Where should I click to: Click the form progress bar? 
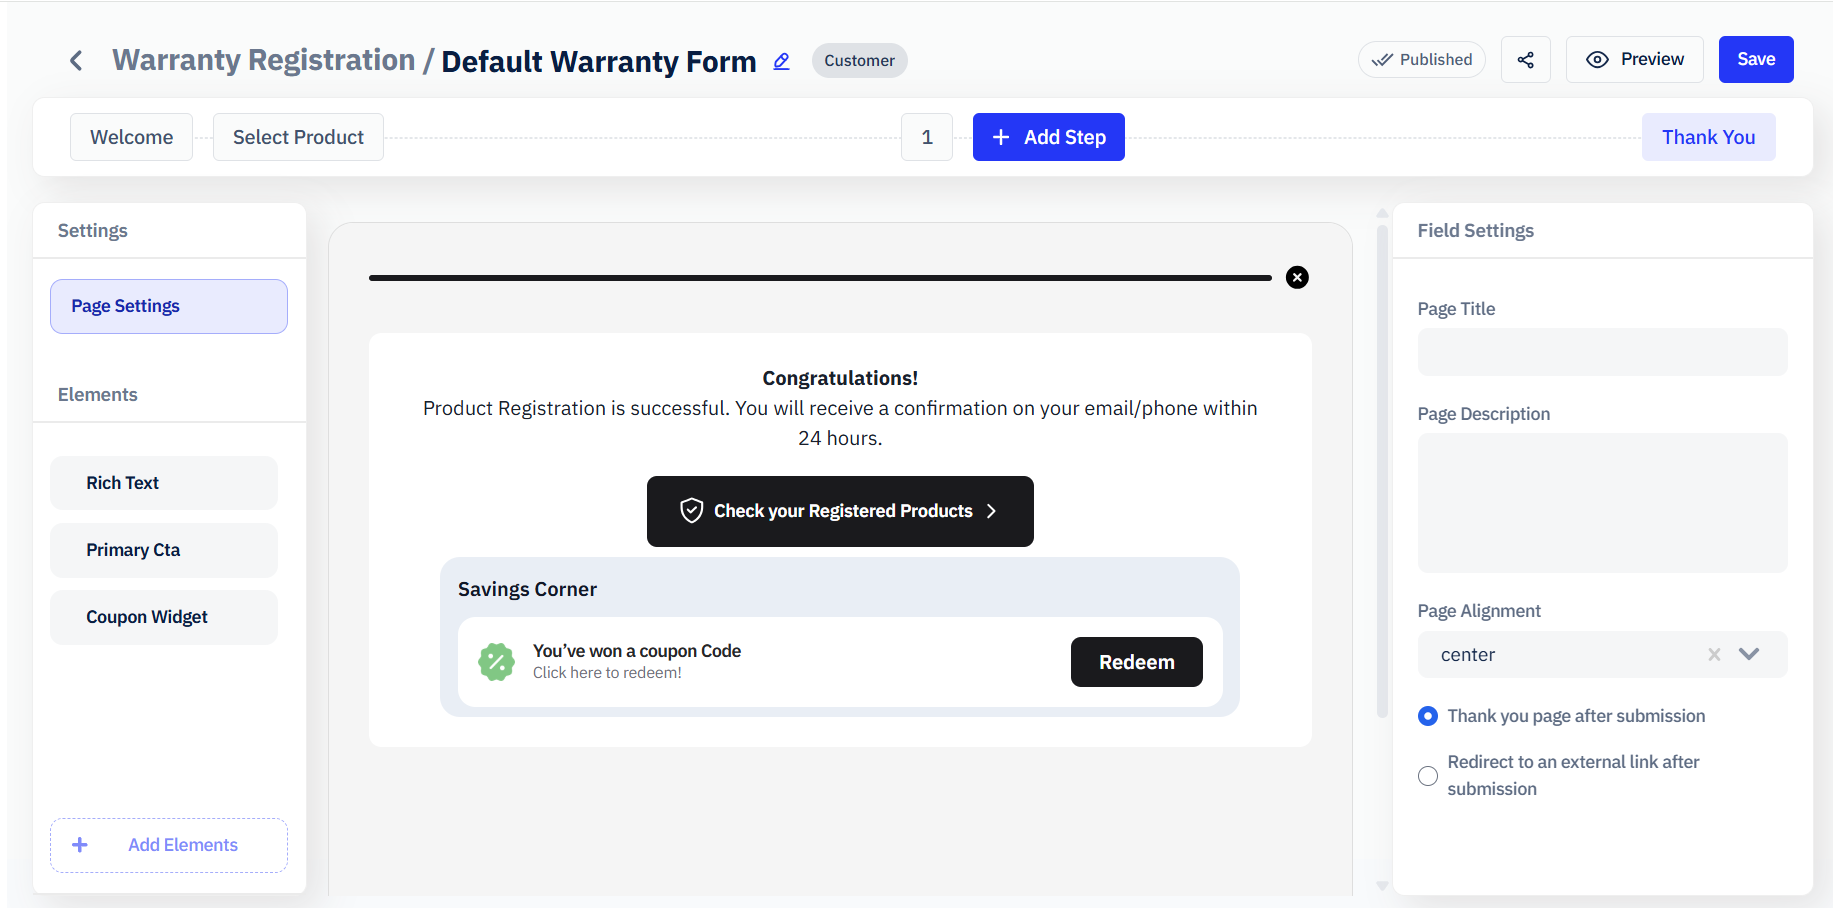[820, 278]
